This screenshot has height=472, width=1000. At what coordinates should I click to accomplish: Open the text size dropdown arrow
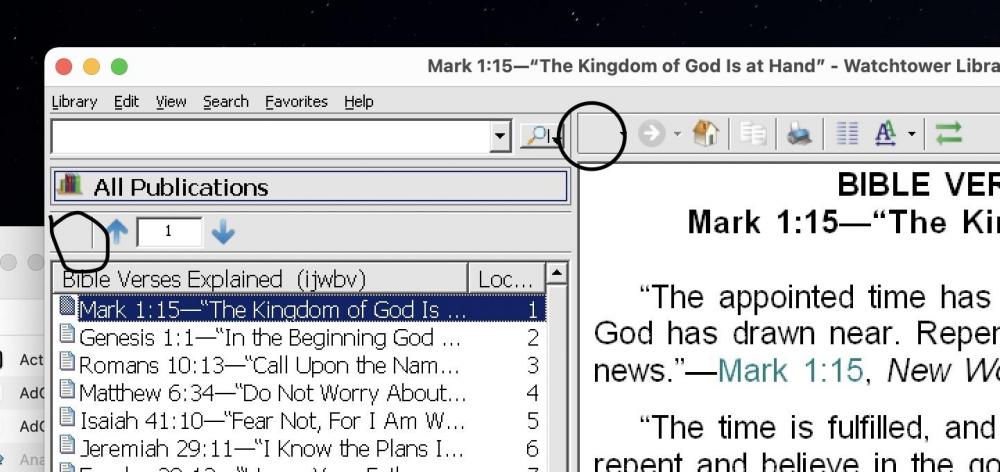911,134
